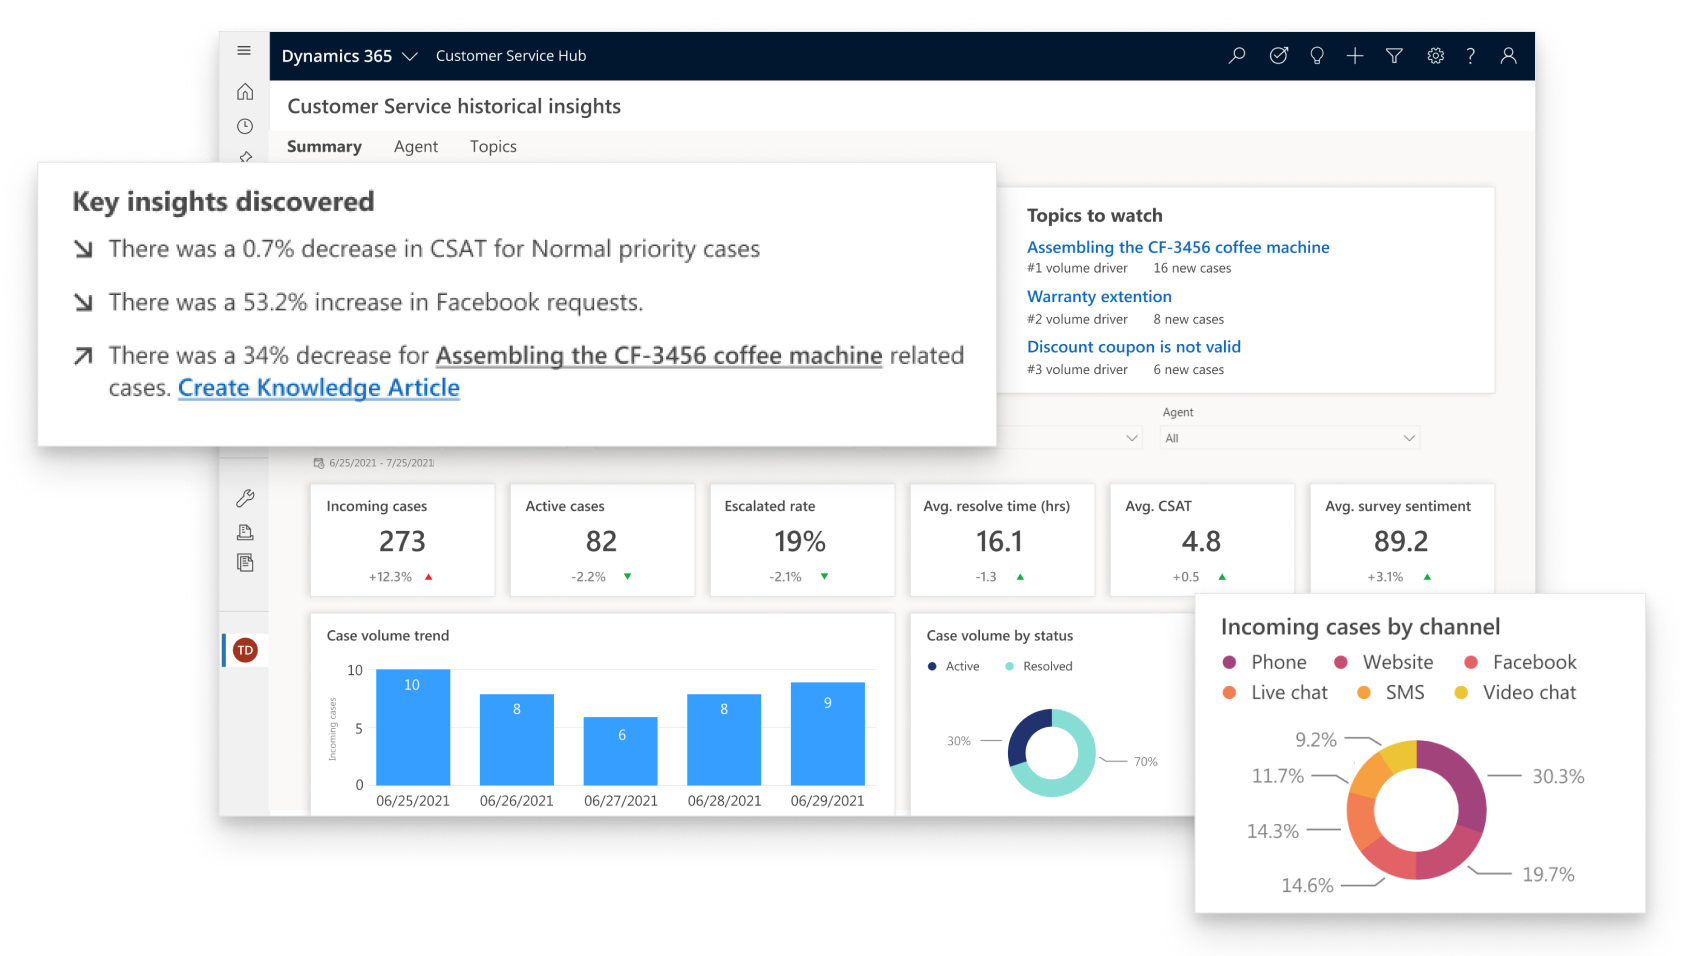Click the plus icon to create new record
Screen dimensions: 1687x956
pos(1355,56)
